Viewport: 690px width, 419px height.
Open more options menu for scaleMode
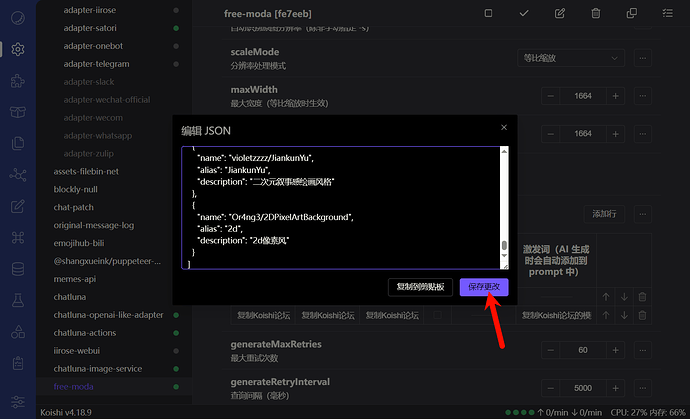coord(642,58)
